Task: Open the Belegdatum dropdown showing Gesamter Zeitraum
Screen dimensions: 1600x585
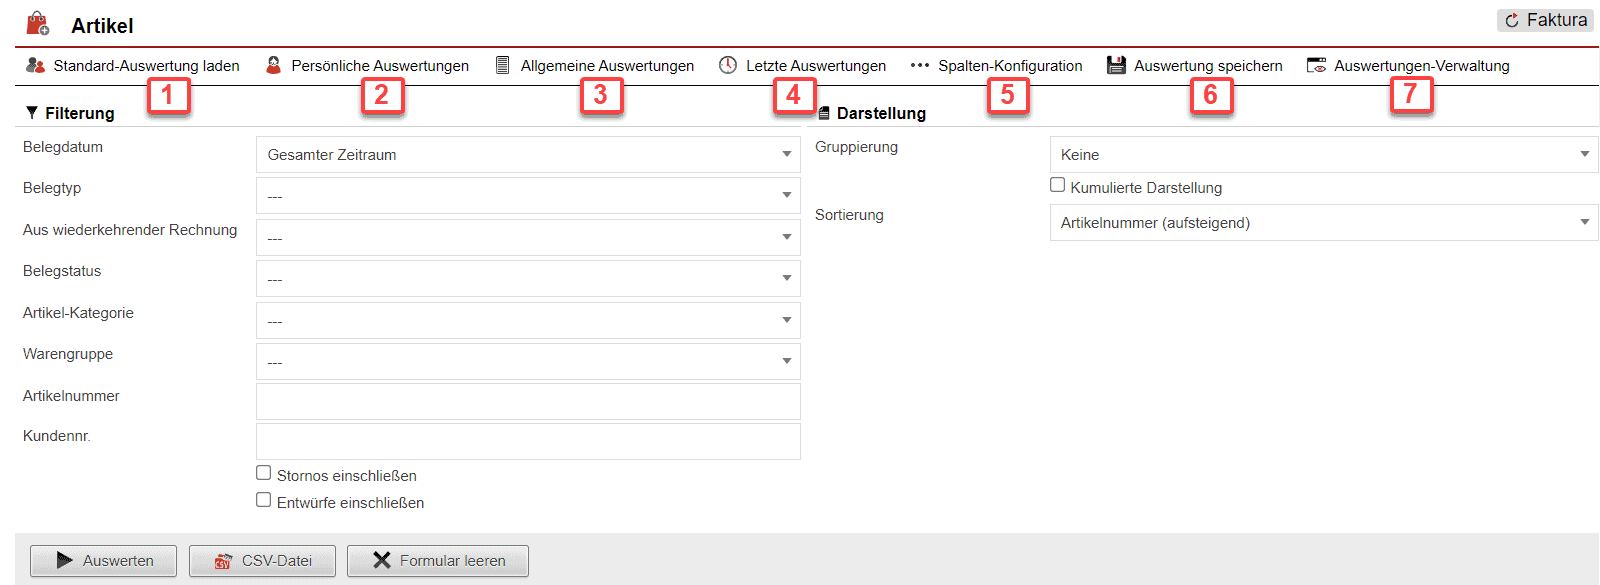Action: coord(528,155)
